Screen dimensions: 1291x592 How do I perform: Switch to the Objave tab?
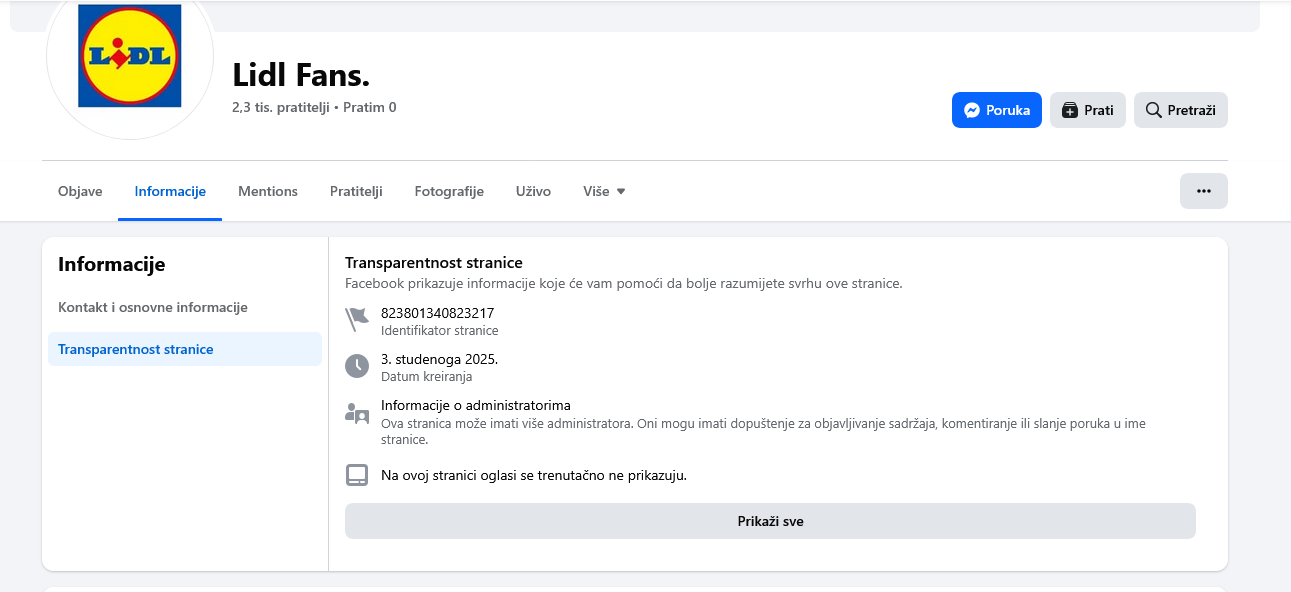pyautogui.click(x=80, y=191)
